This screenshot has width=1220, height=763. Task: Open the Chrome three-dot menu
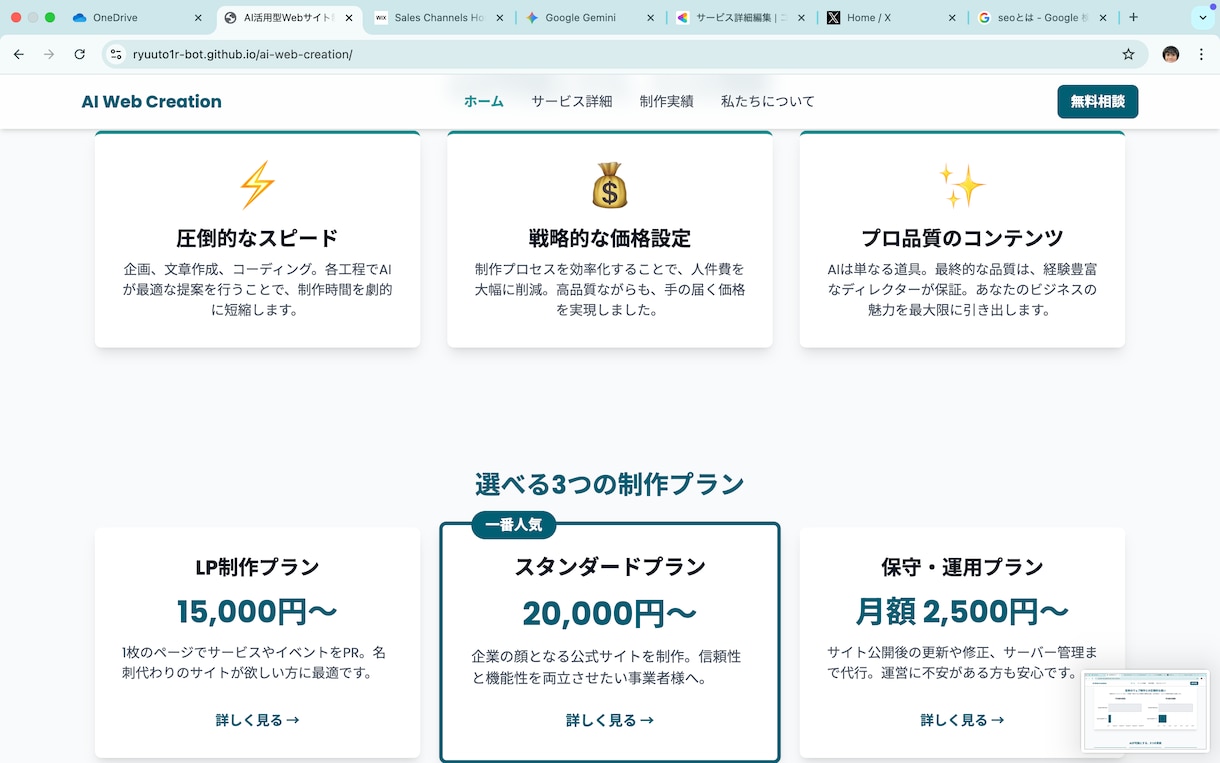coord(1201,54)
